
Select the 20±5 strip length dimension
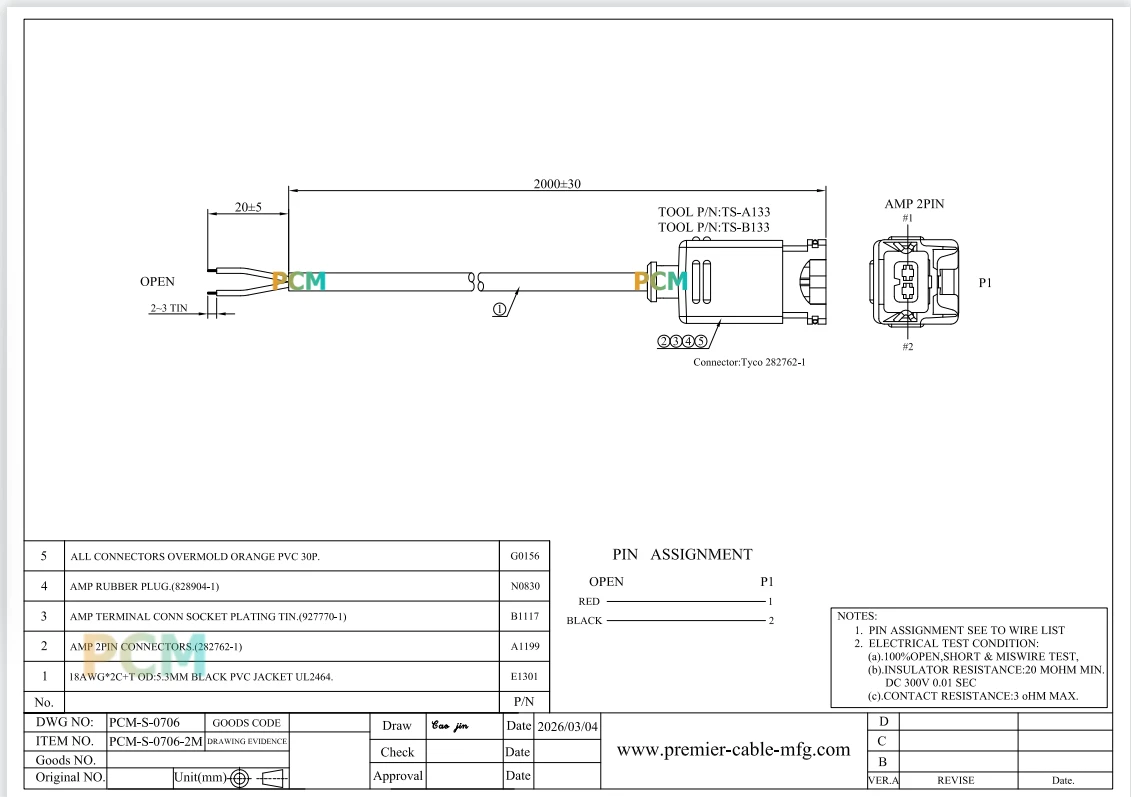[248, 207]
